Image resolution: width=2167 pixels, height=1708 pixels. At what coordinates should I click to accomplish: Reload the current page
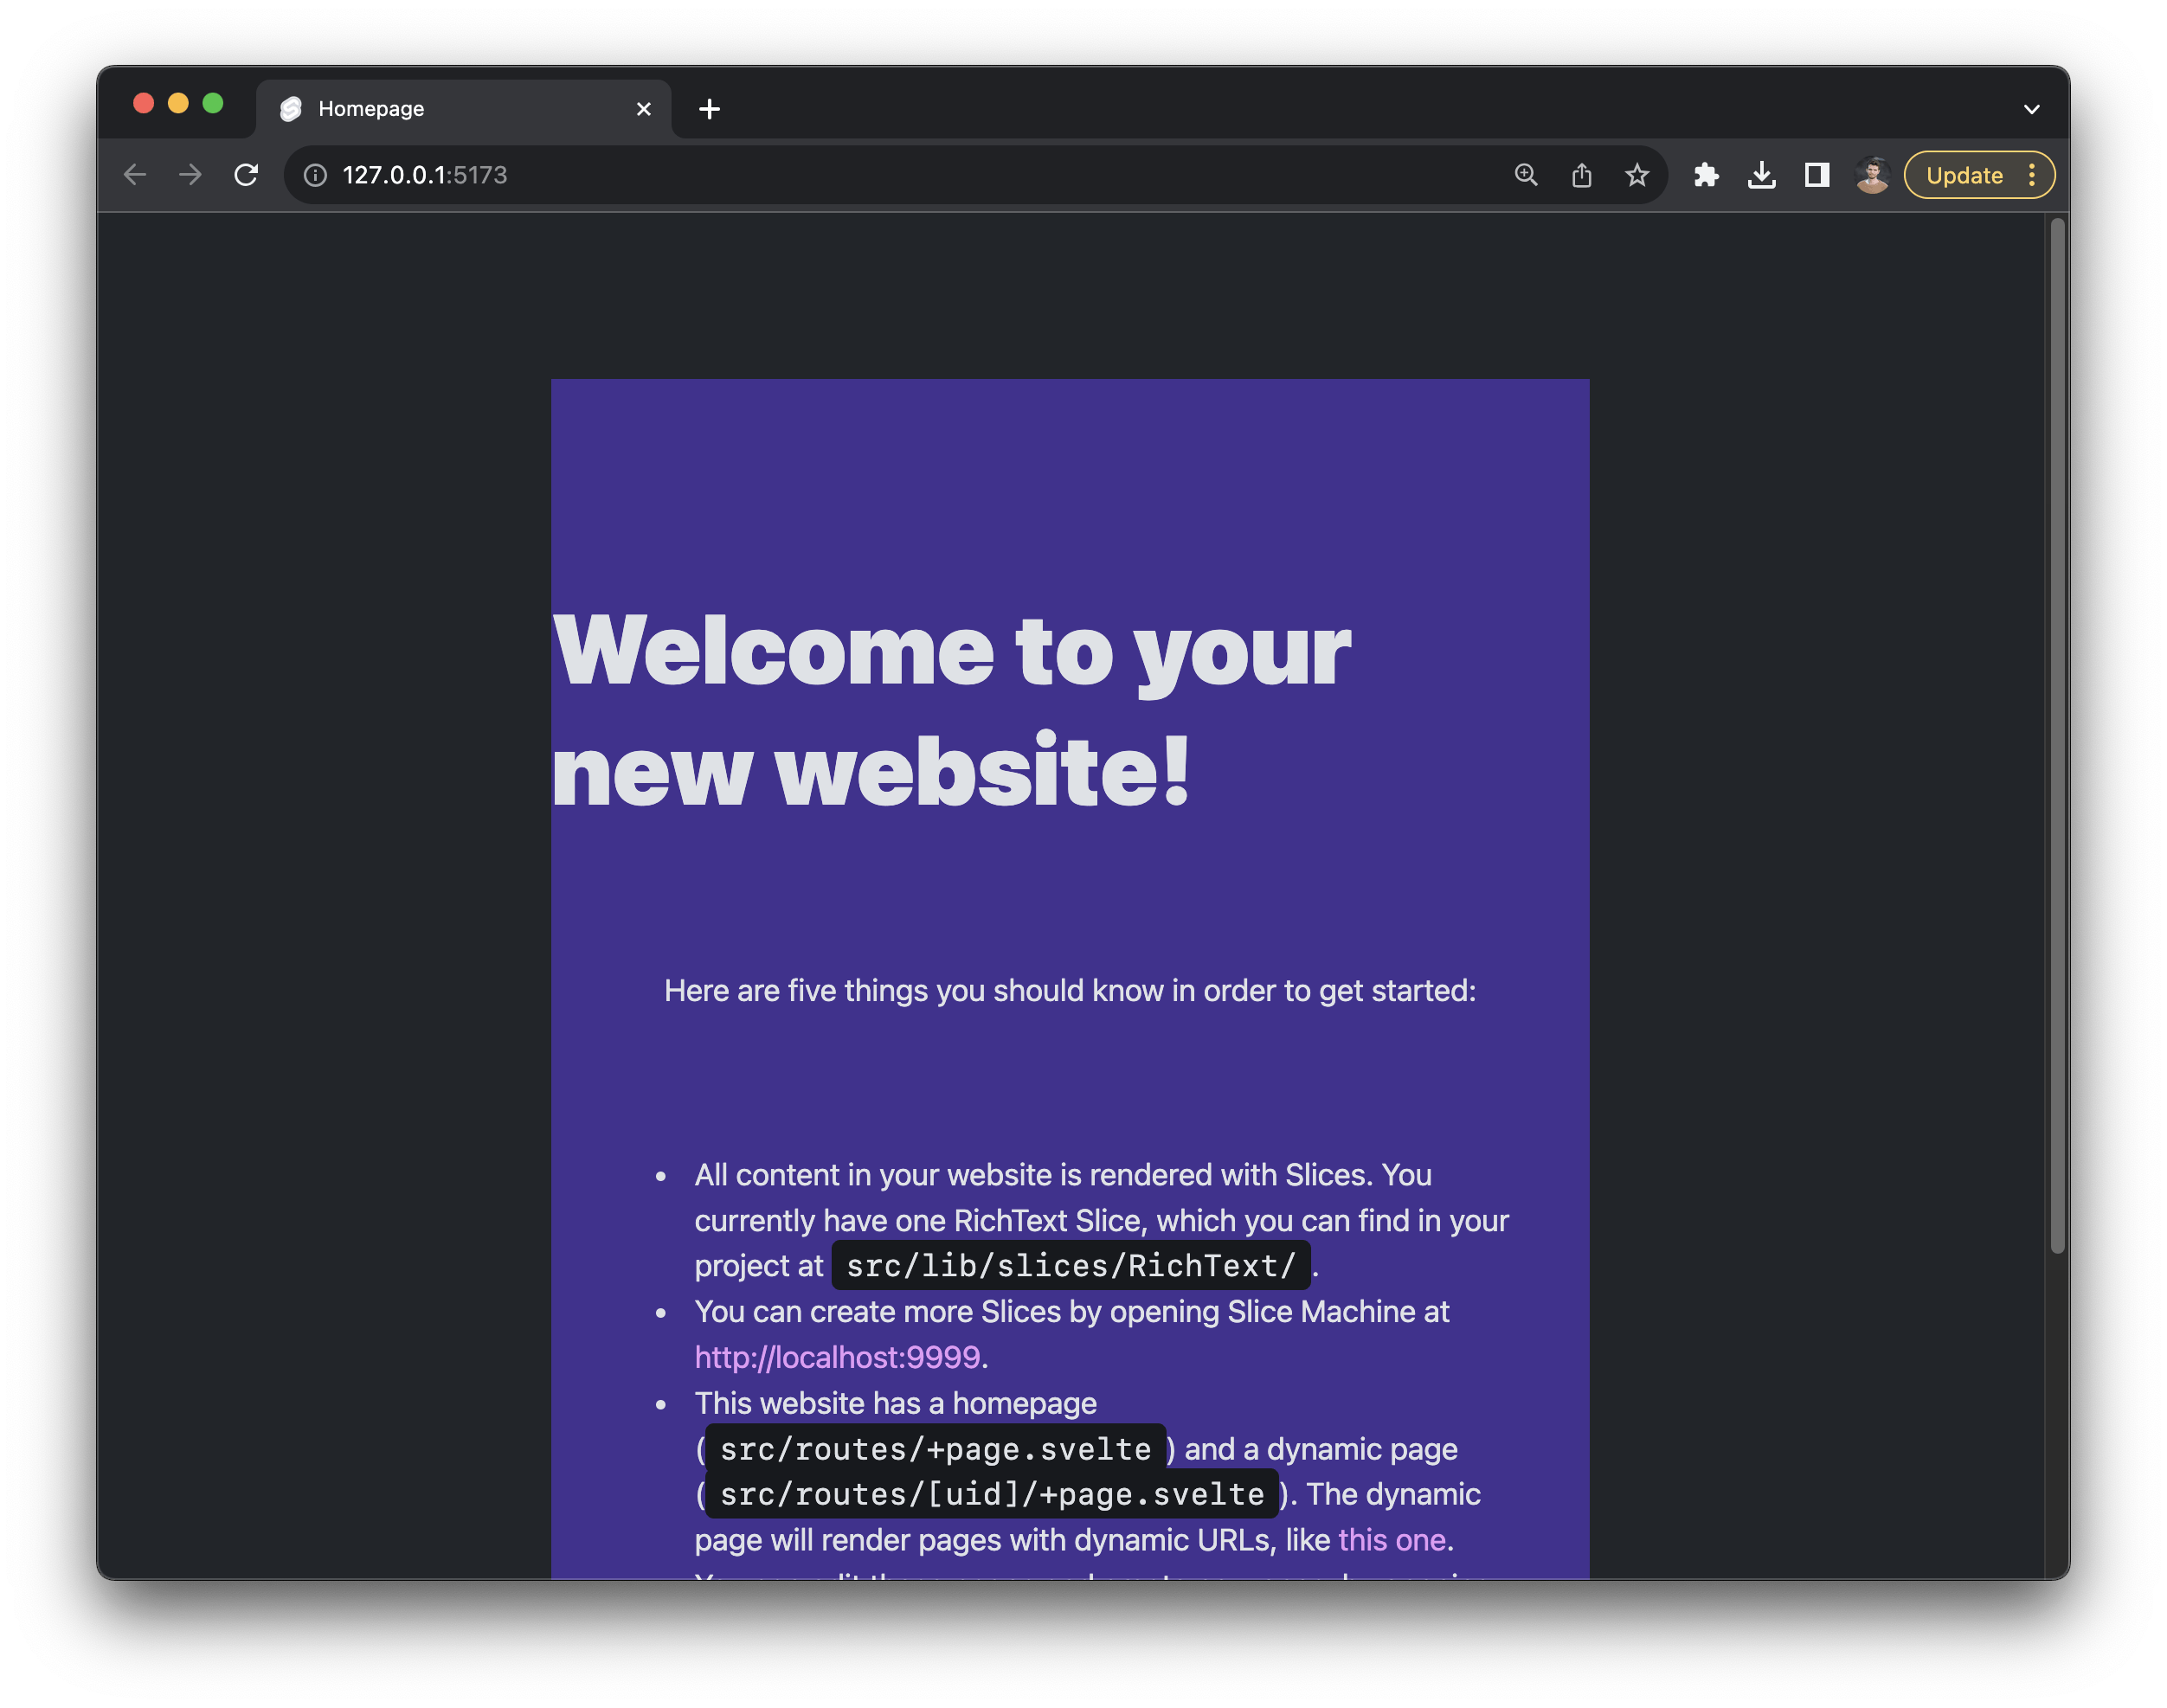246,175
